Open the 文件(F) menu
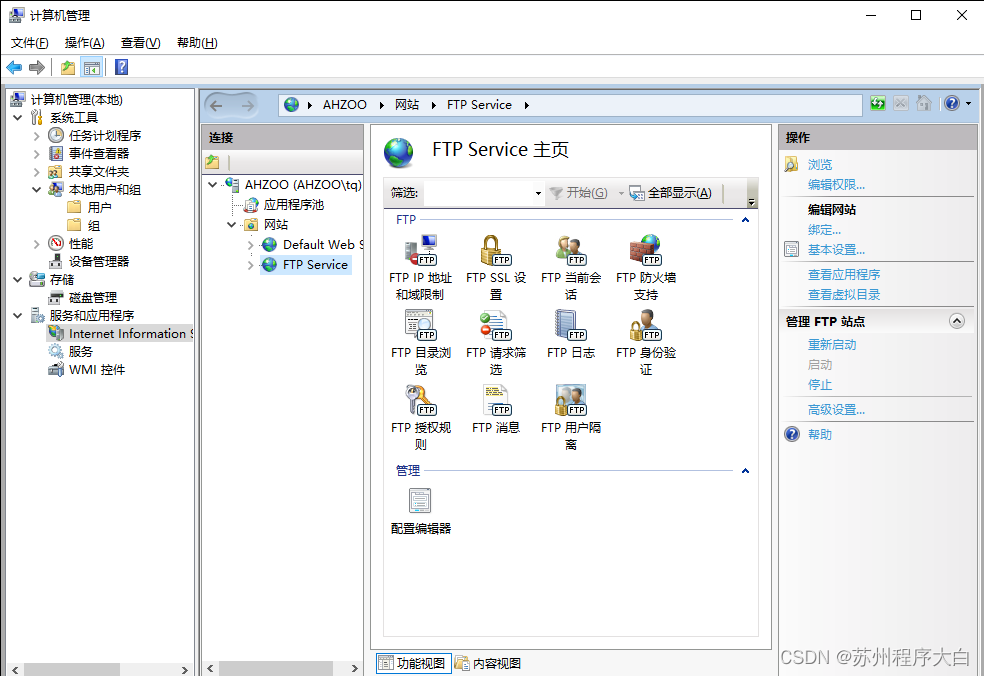Viewport: 984px width, 676px height. click(29, 43)
